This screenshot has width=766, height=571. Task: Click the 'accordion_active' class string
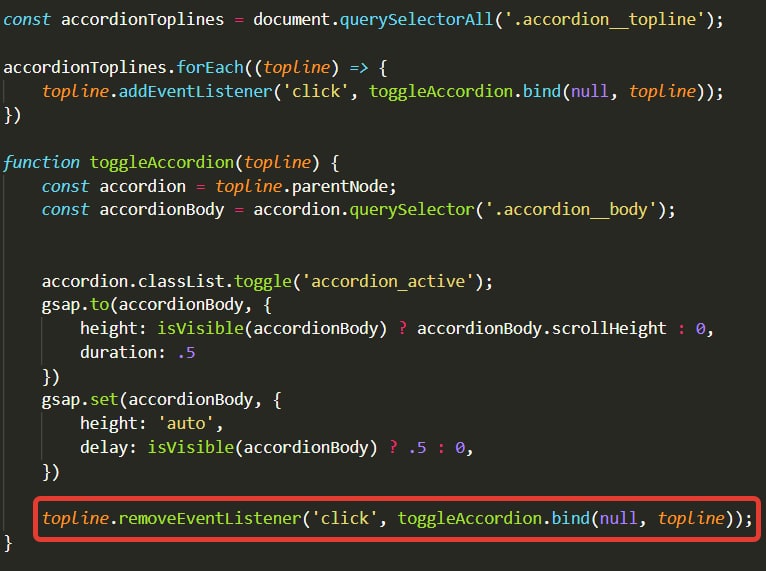[388, 281]
